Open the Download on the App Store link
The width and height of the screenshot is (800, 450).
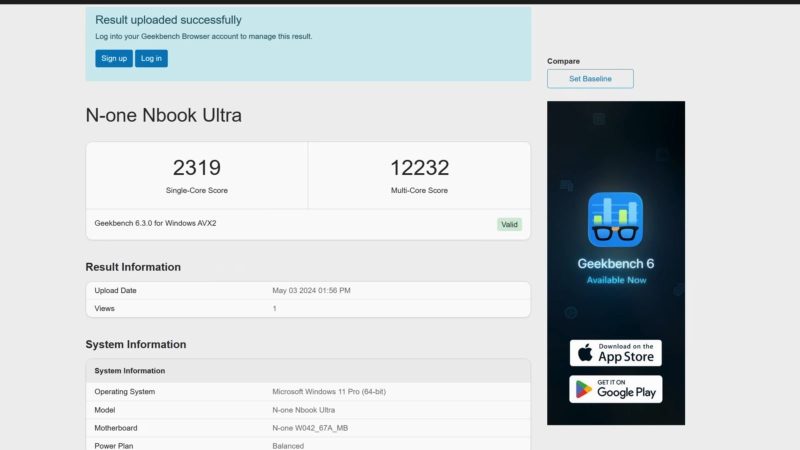click(615, 353)
